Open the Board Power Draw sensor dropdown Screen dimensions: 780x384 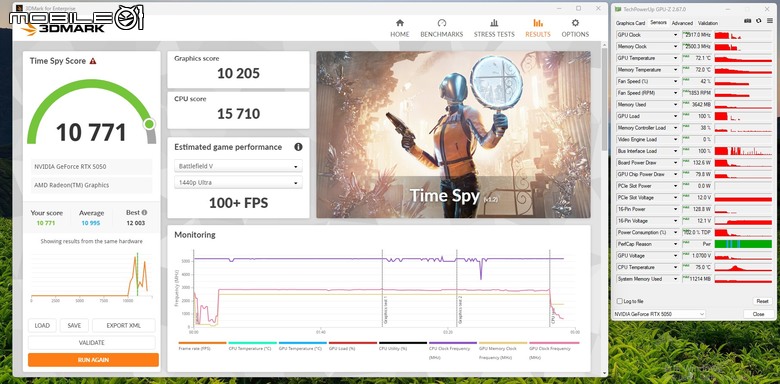pyautogui.click(x=676, y=163)
